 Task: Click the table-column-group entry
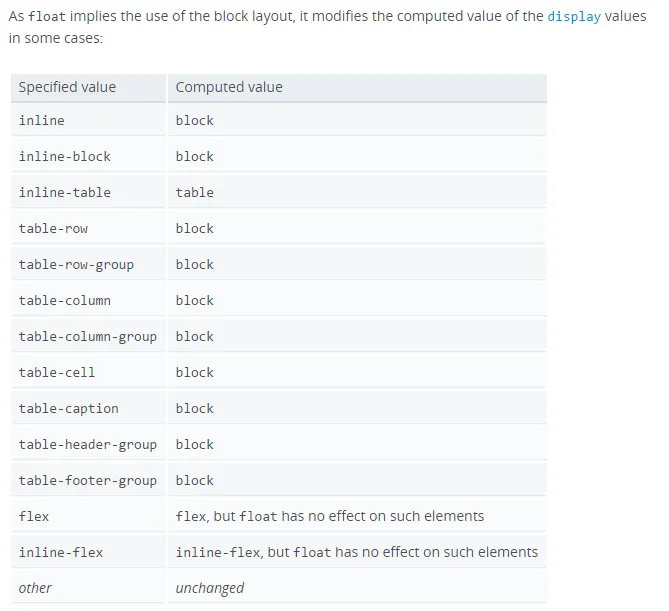tap(88, 336)
